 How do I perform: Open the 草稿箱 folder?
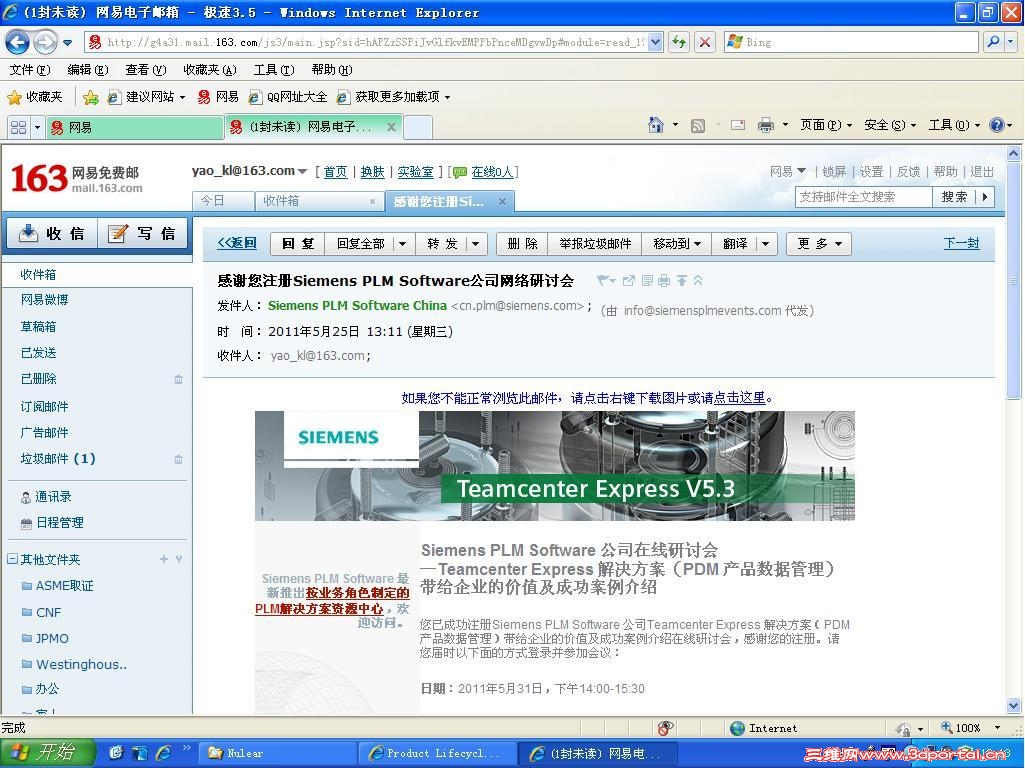point(38,327)
